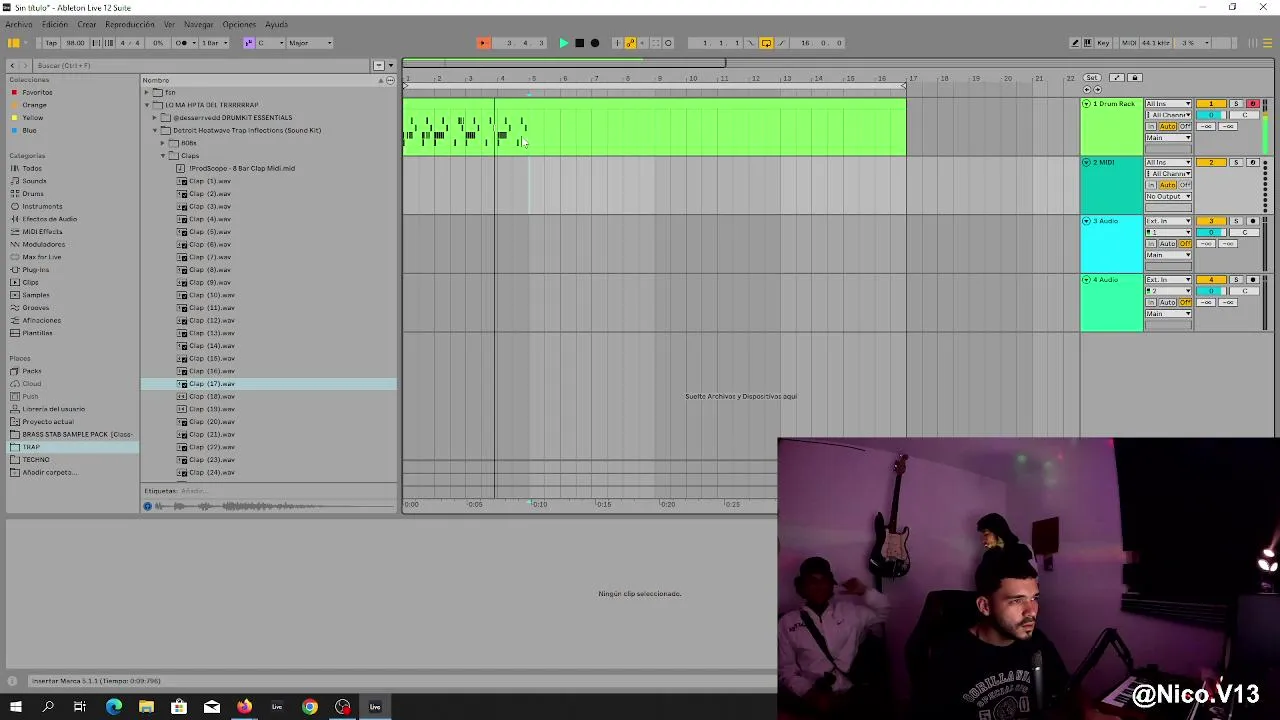Image resolution: width=1280 pixels, height=720 pixels.
Task: Open the Reproducción menu
Action: coord(130,24)
